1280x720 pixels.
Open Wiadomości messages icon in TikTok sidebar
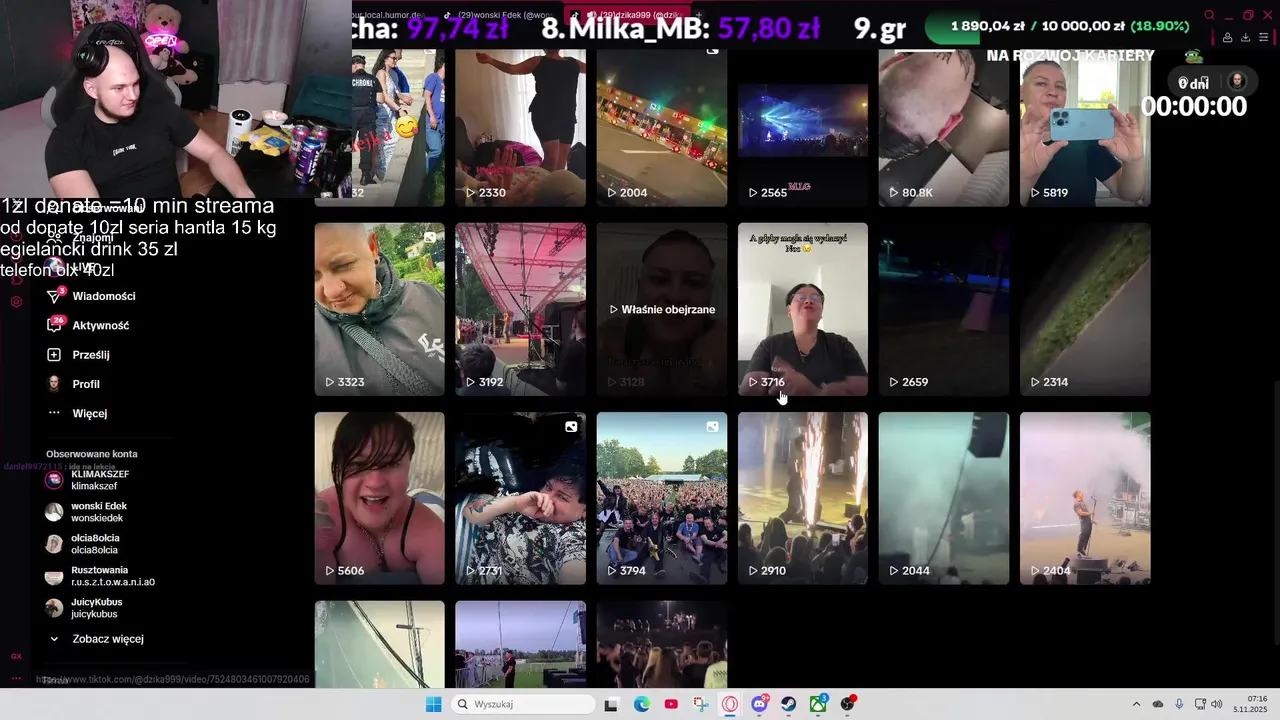click(x=54, y=296)
